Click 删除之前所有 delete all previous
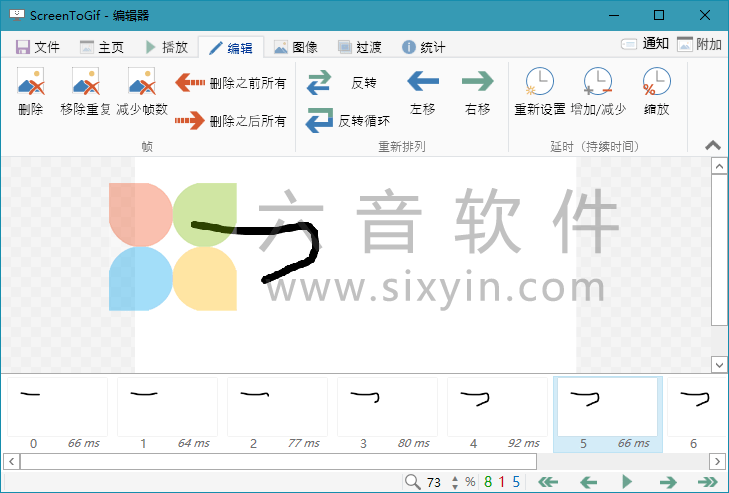 pos(231,83)
